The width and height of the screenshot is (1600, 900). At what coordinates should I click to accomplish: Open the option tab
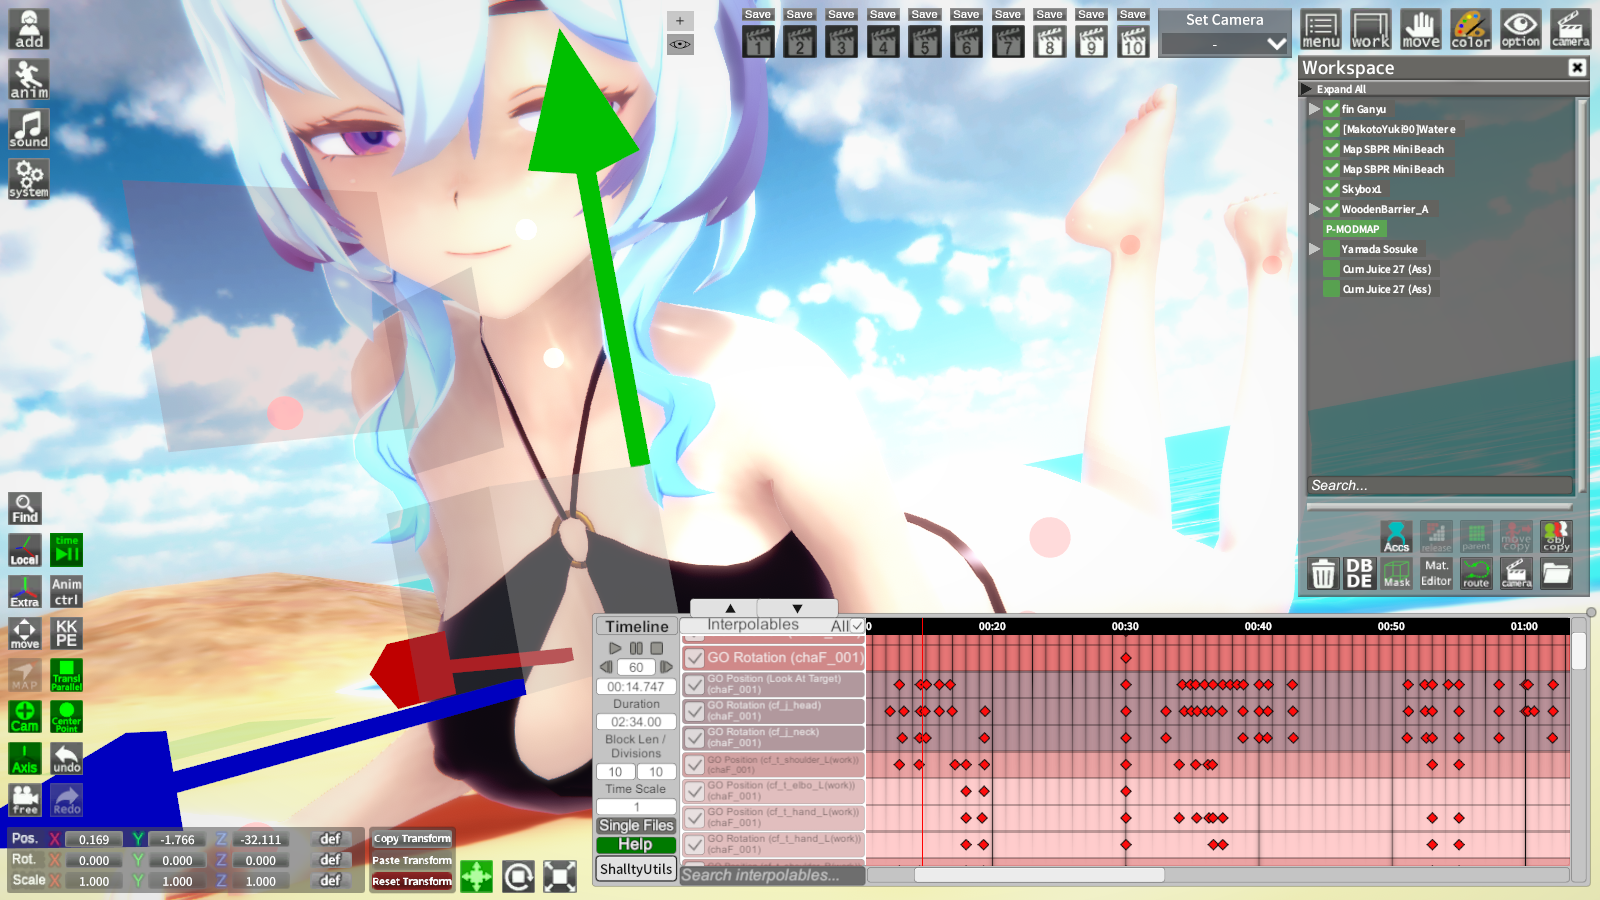click(1521, 30)
